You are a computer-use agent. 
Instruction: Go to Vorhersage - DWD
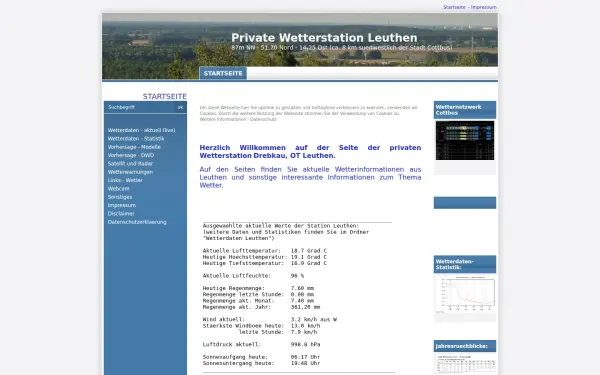pos(130,155)
